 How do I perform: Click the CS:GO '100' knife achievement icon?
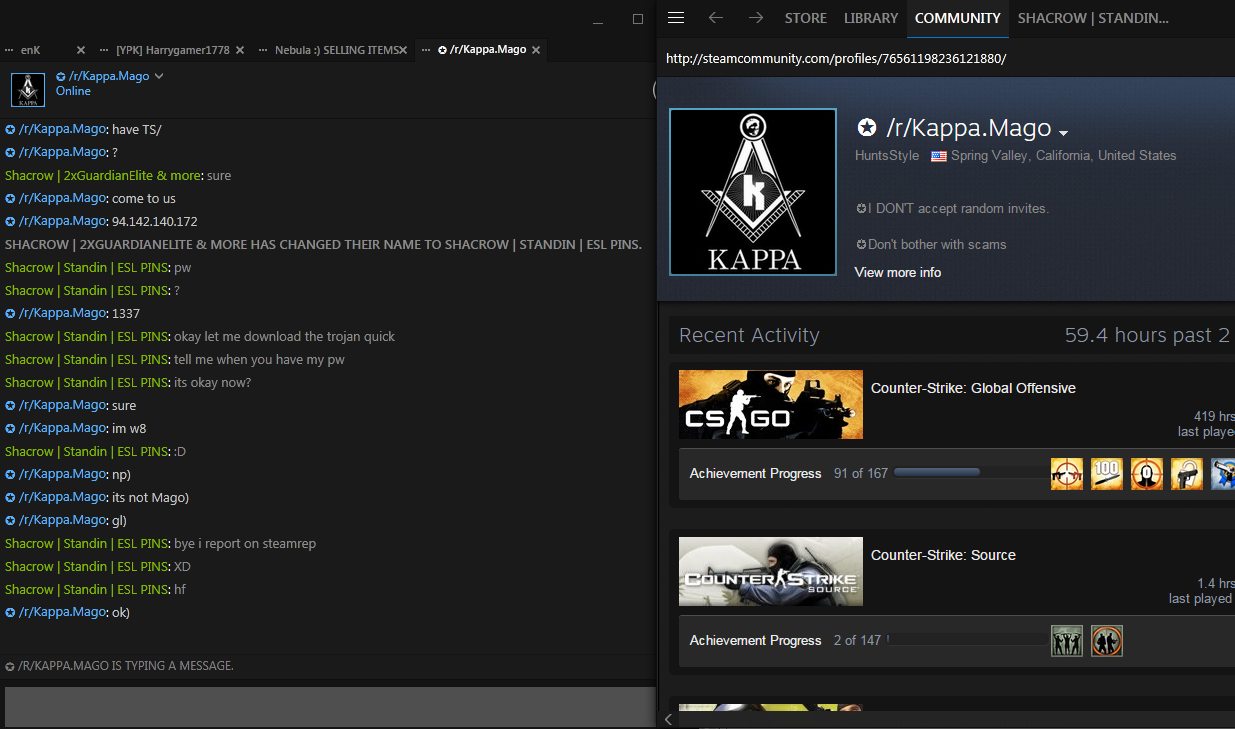click(x=1107, y=474)
